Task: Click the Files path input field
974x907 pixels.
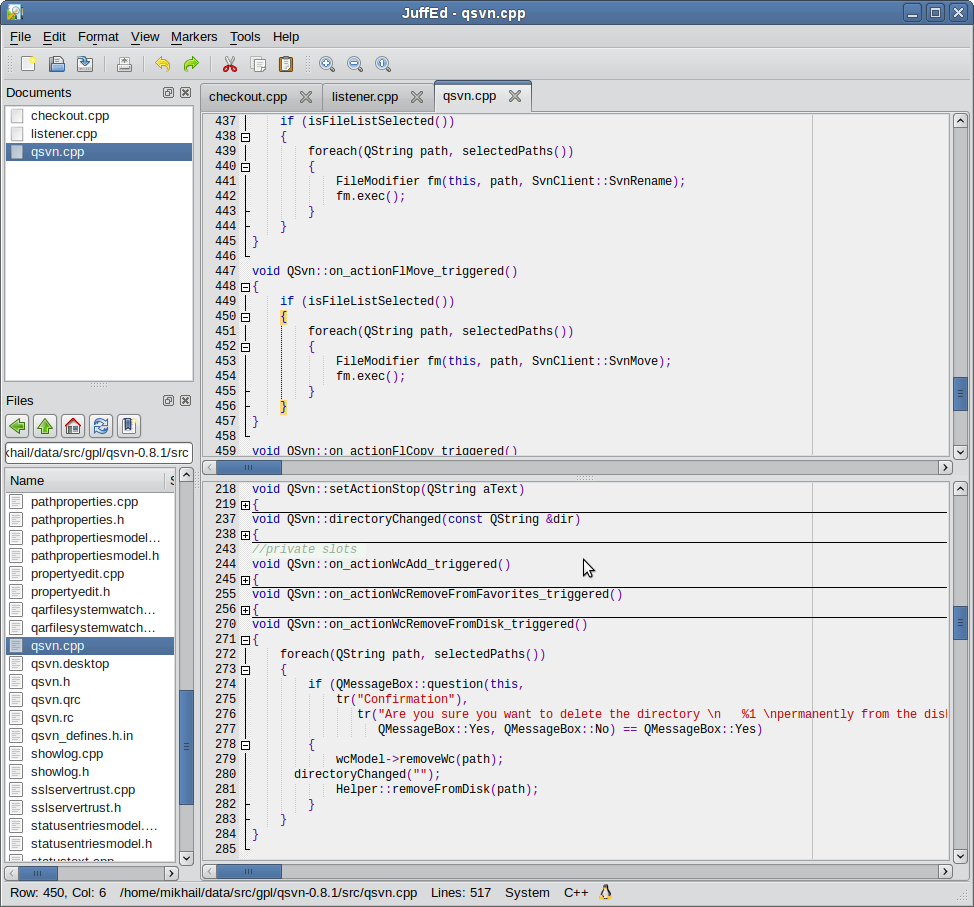Action: pos(99,452)
